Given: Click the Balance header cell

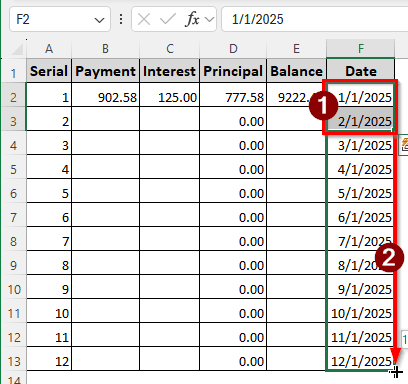Looking at the screenshot, I should 296,71.
